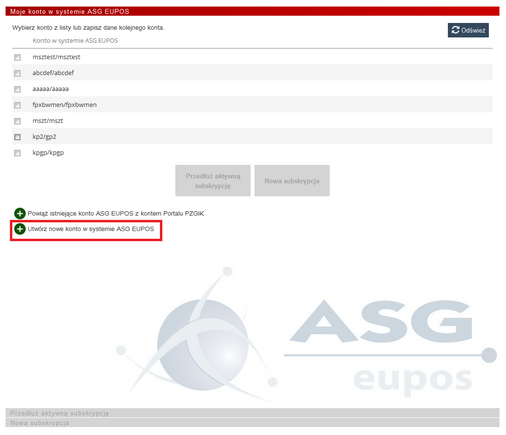506x435 pixels.
Task: Click green plus icon beside Powiąż istniejące konto
Action: [20, 213]
